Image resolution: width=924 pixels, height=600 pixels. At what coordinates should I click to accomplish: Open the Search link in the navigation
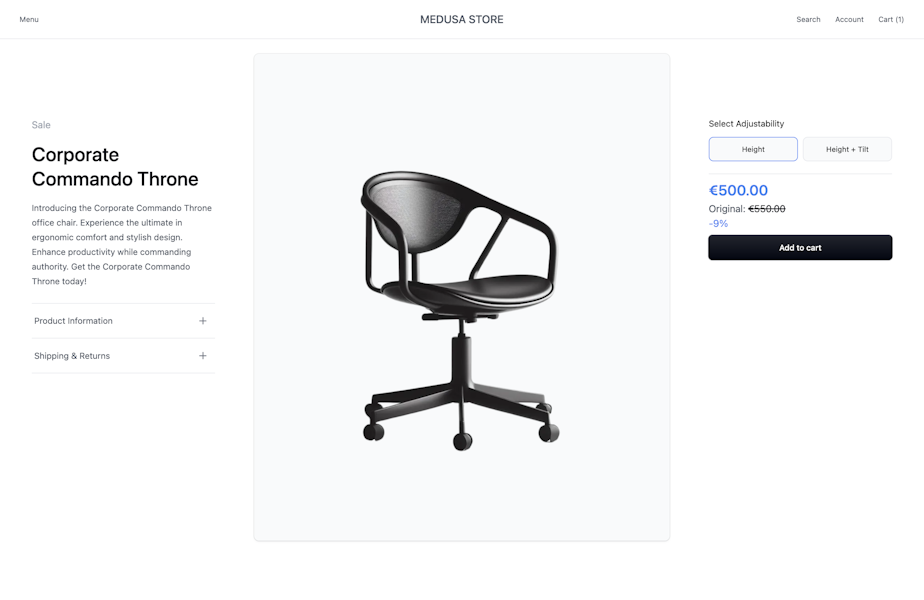point(808,19)
